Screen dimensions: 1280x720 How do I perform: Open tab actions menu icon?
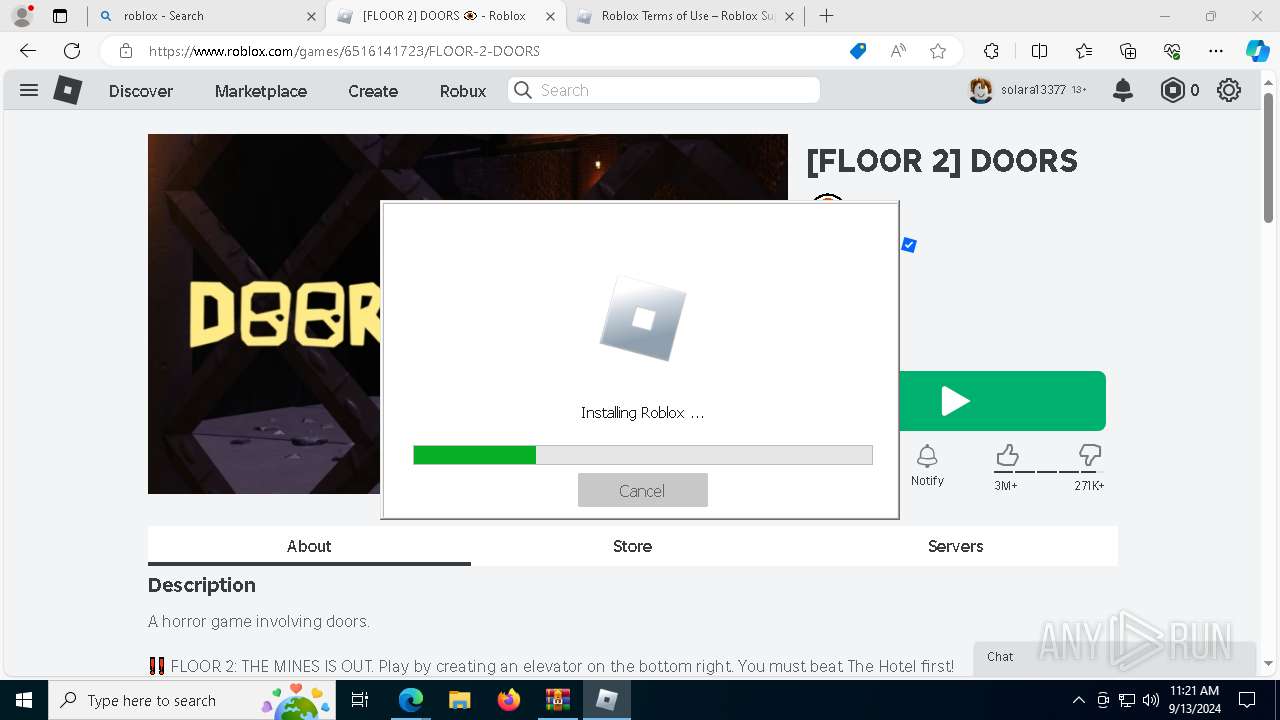pos(60,16)
